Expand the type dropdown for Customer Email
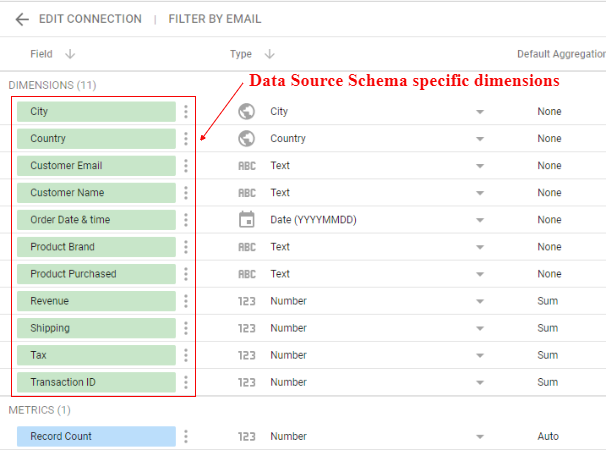Screen dimensions: 606x450 click(480, 166)
